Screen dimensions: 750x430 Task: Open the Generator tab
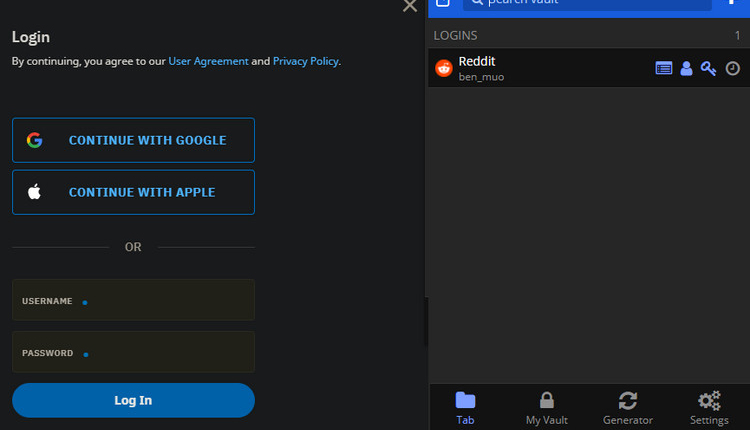coord(628,407)
